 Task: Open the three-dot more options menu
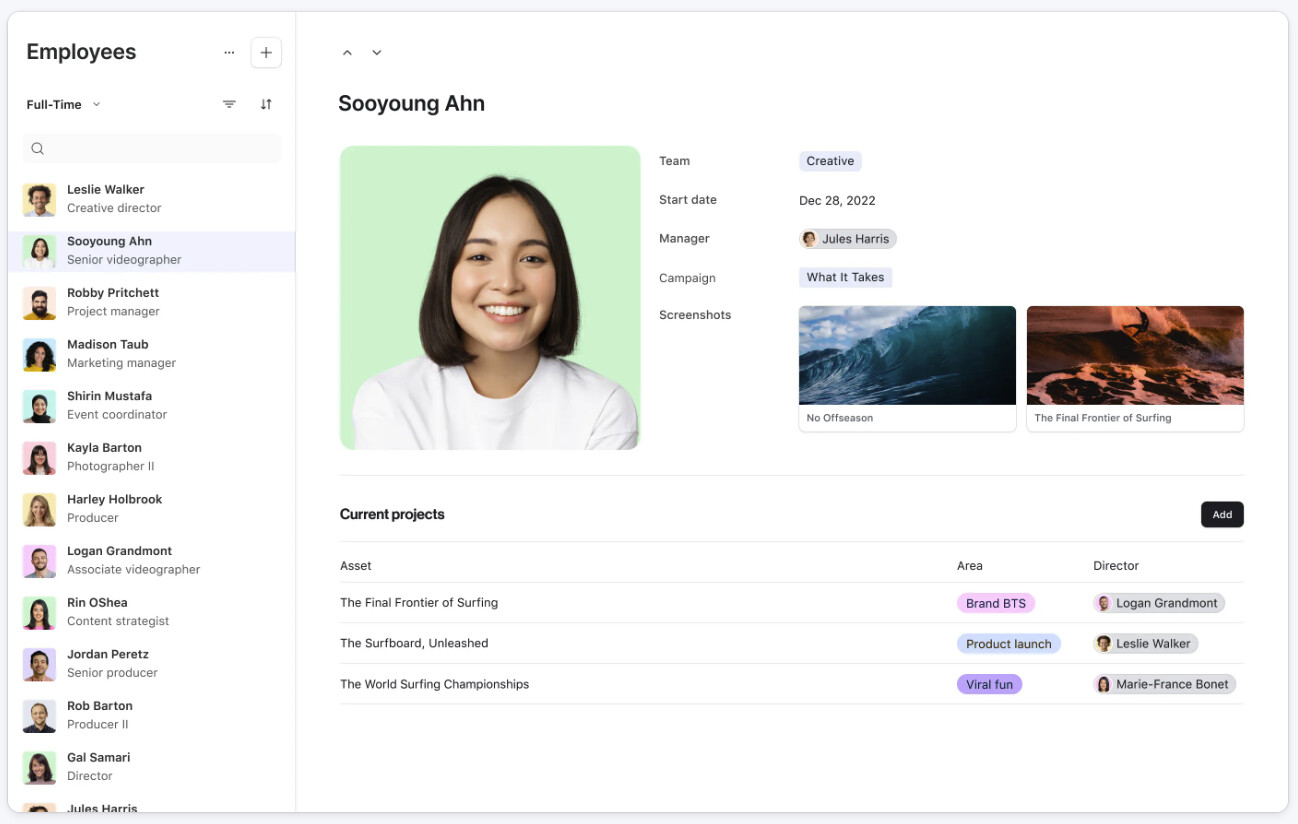229,53
